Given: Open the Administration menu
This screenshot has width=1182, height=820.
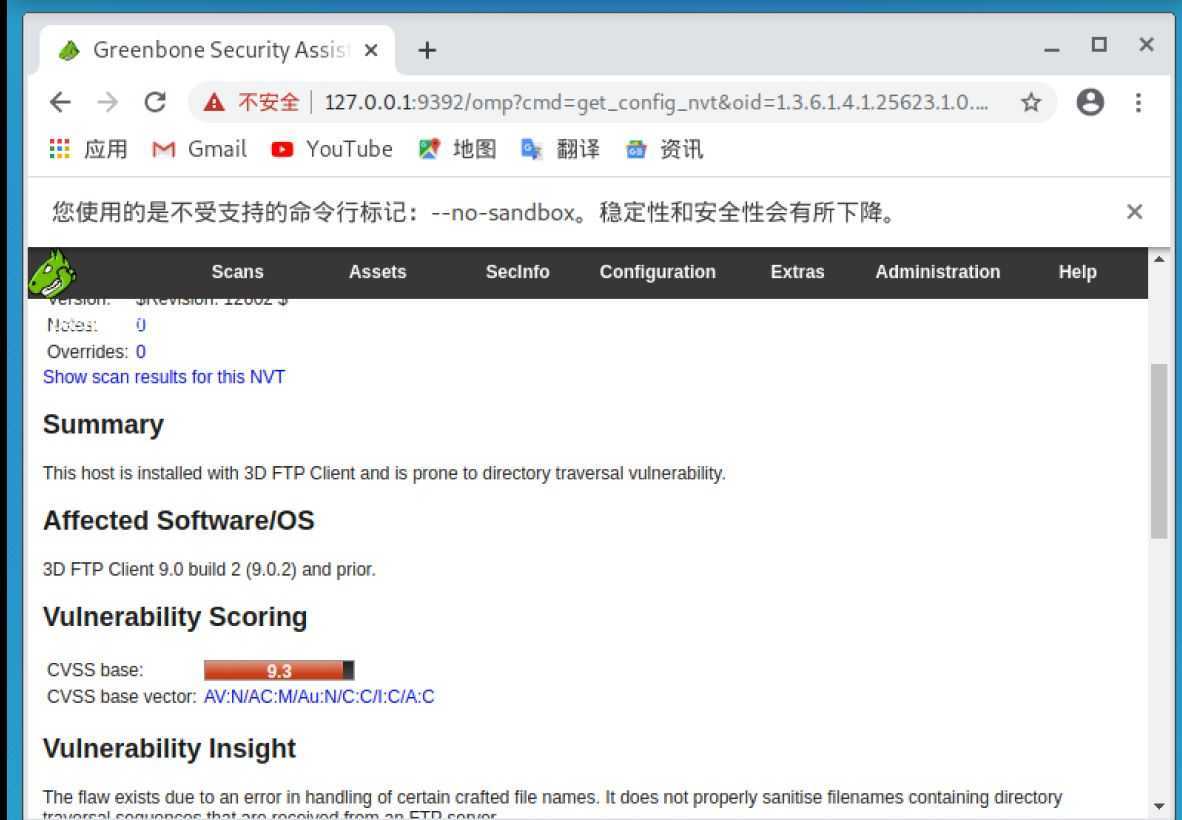Looking at the screenshot, I should (x=938, y=272).
